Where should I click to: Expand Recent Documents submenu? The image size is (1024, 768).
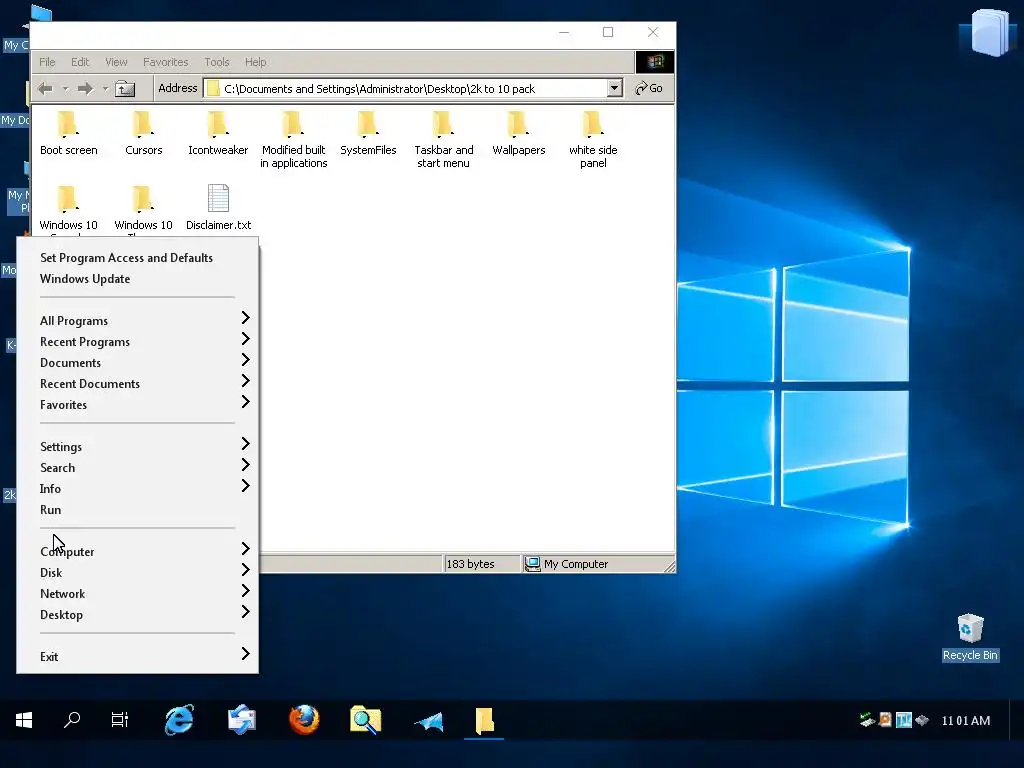tap(137, 383)
